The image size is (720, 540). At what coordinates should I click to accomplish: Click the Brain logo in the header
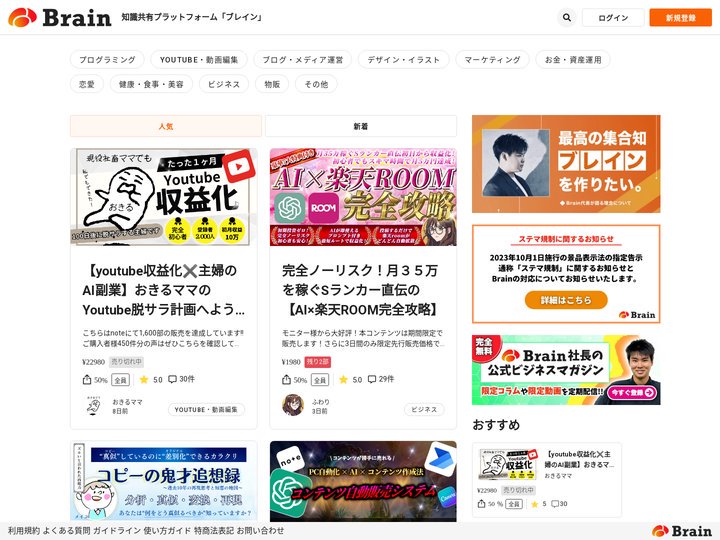pos(60,17)
